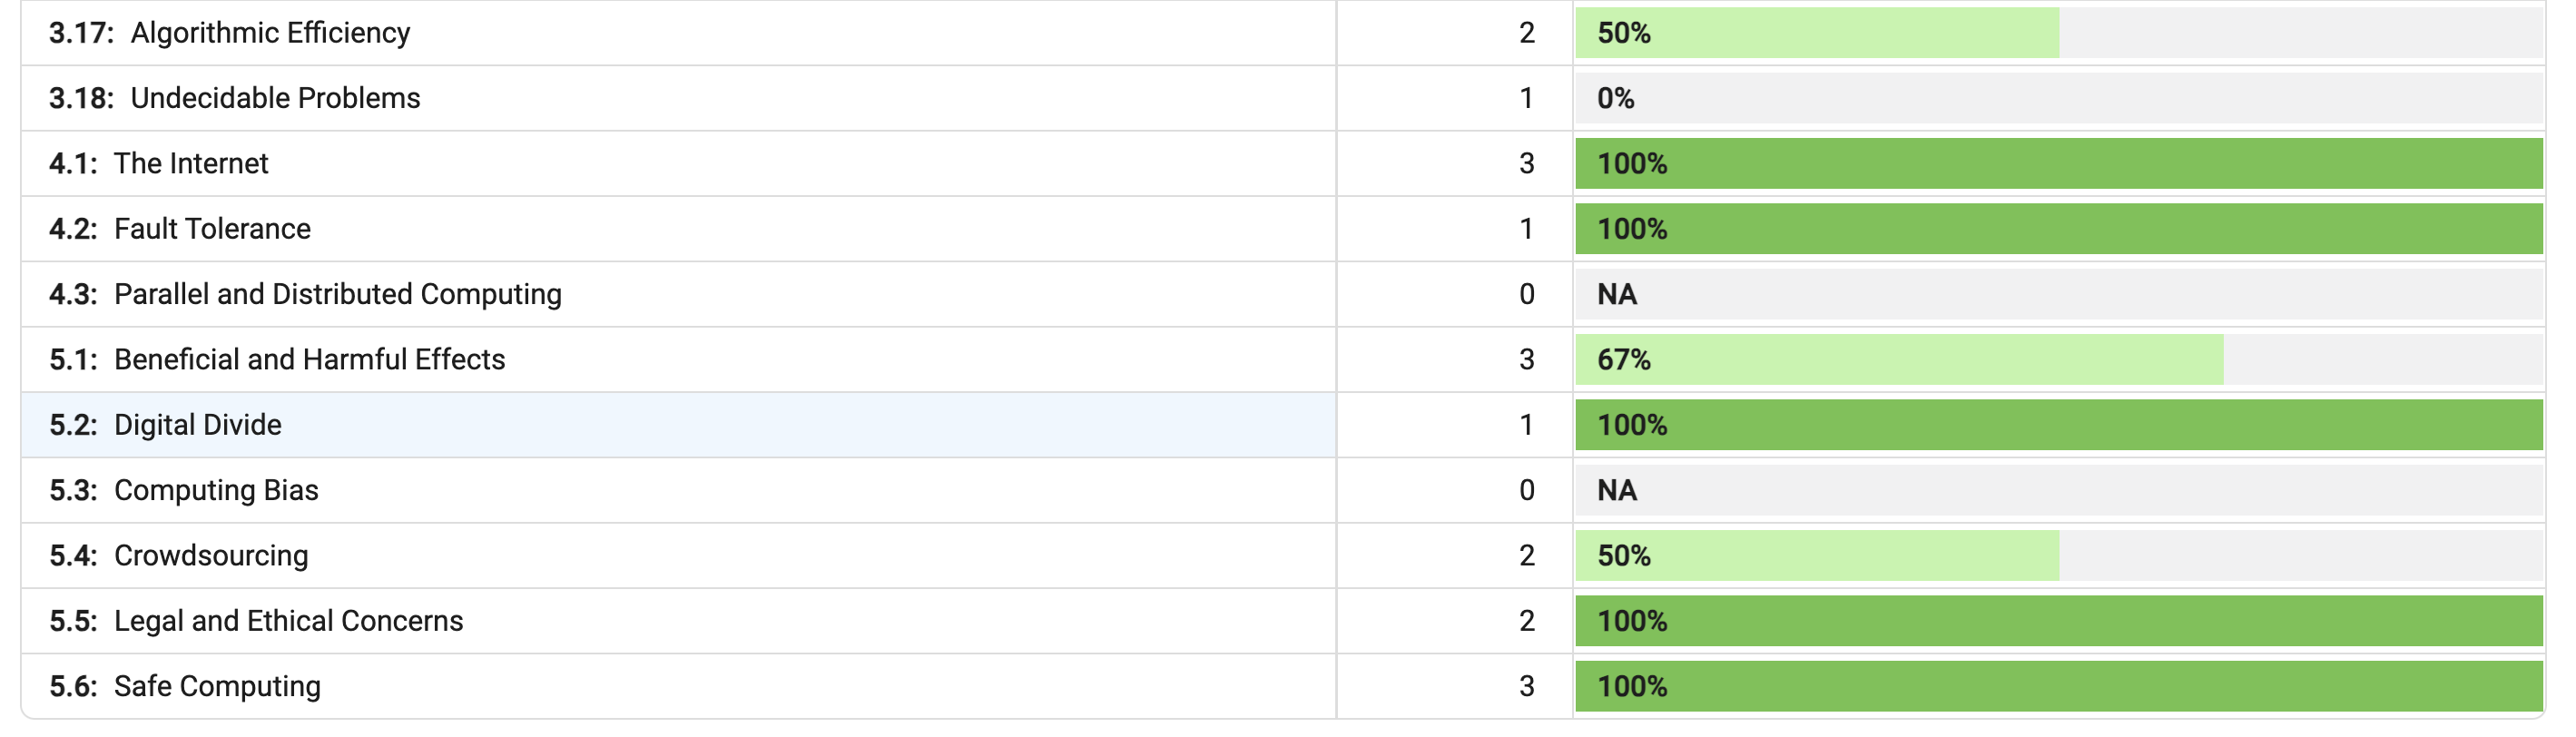Click the 100% bar for Legal and Ethical Concerns
Viewport: 2576px width, 737px height.
[x=2059, y=621]
